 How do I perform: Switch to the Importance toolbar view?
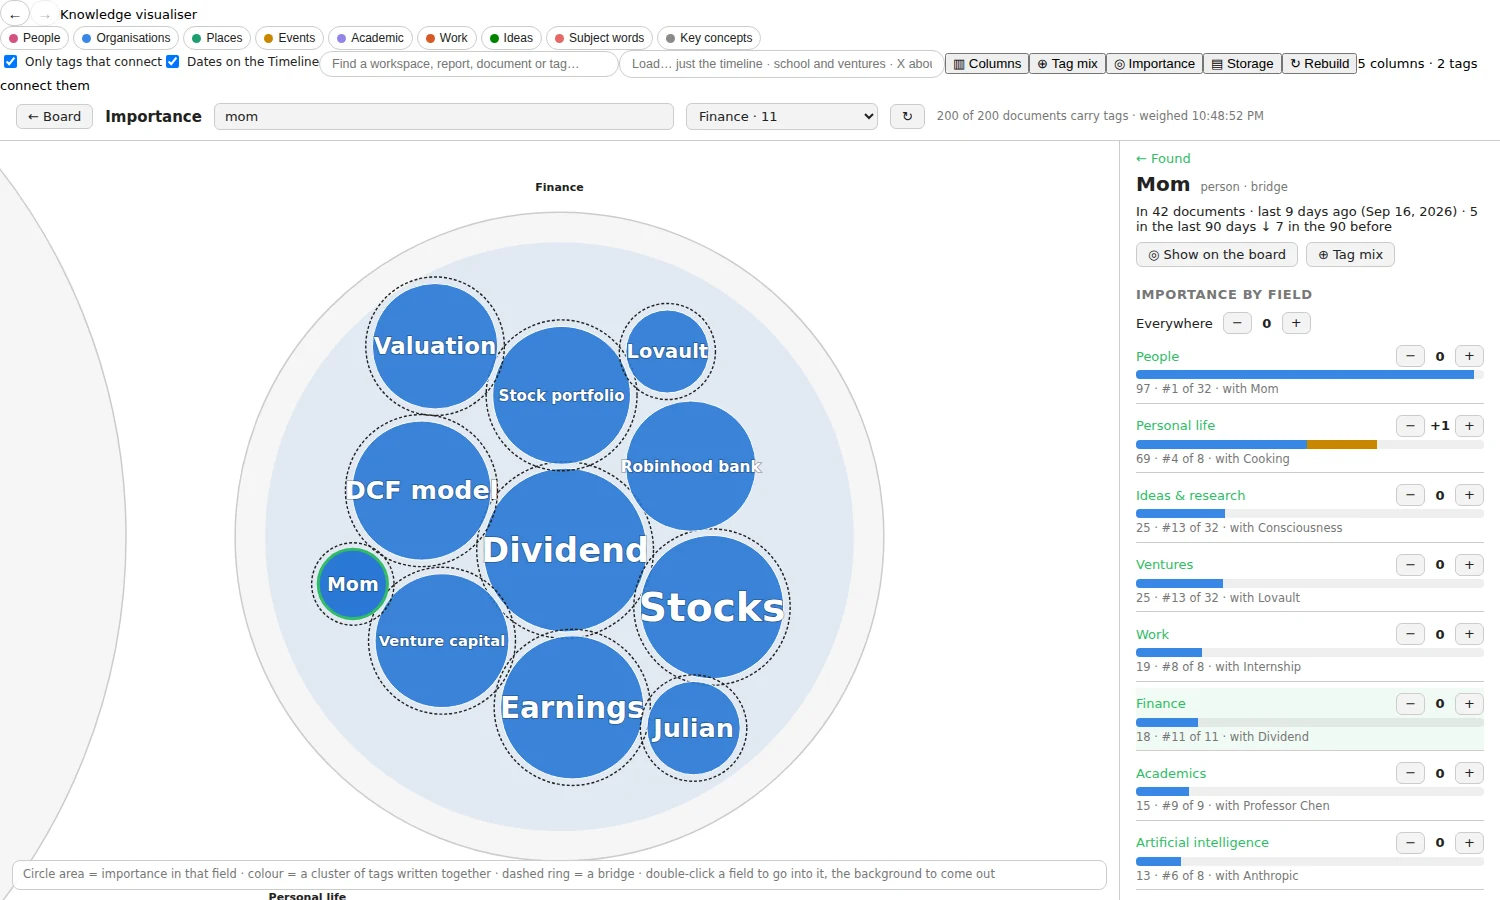point(1154,64)
